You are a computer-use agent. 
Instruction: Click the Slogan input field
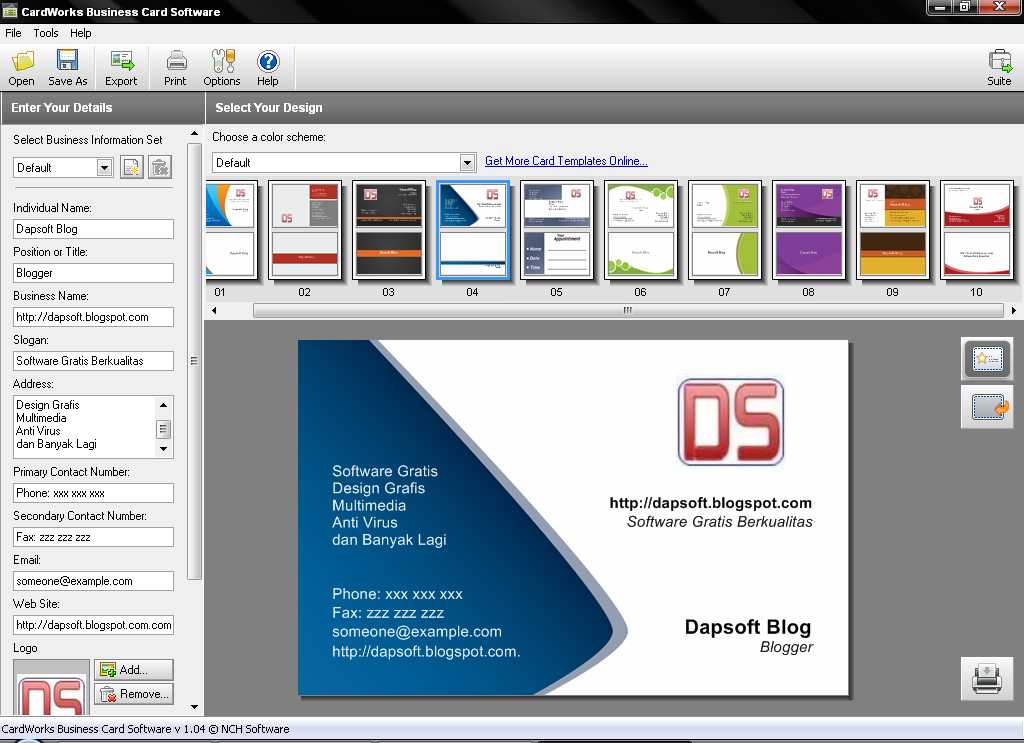click(x=93, y=361)
